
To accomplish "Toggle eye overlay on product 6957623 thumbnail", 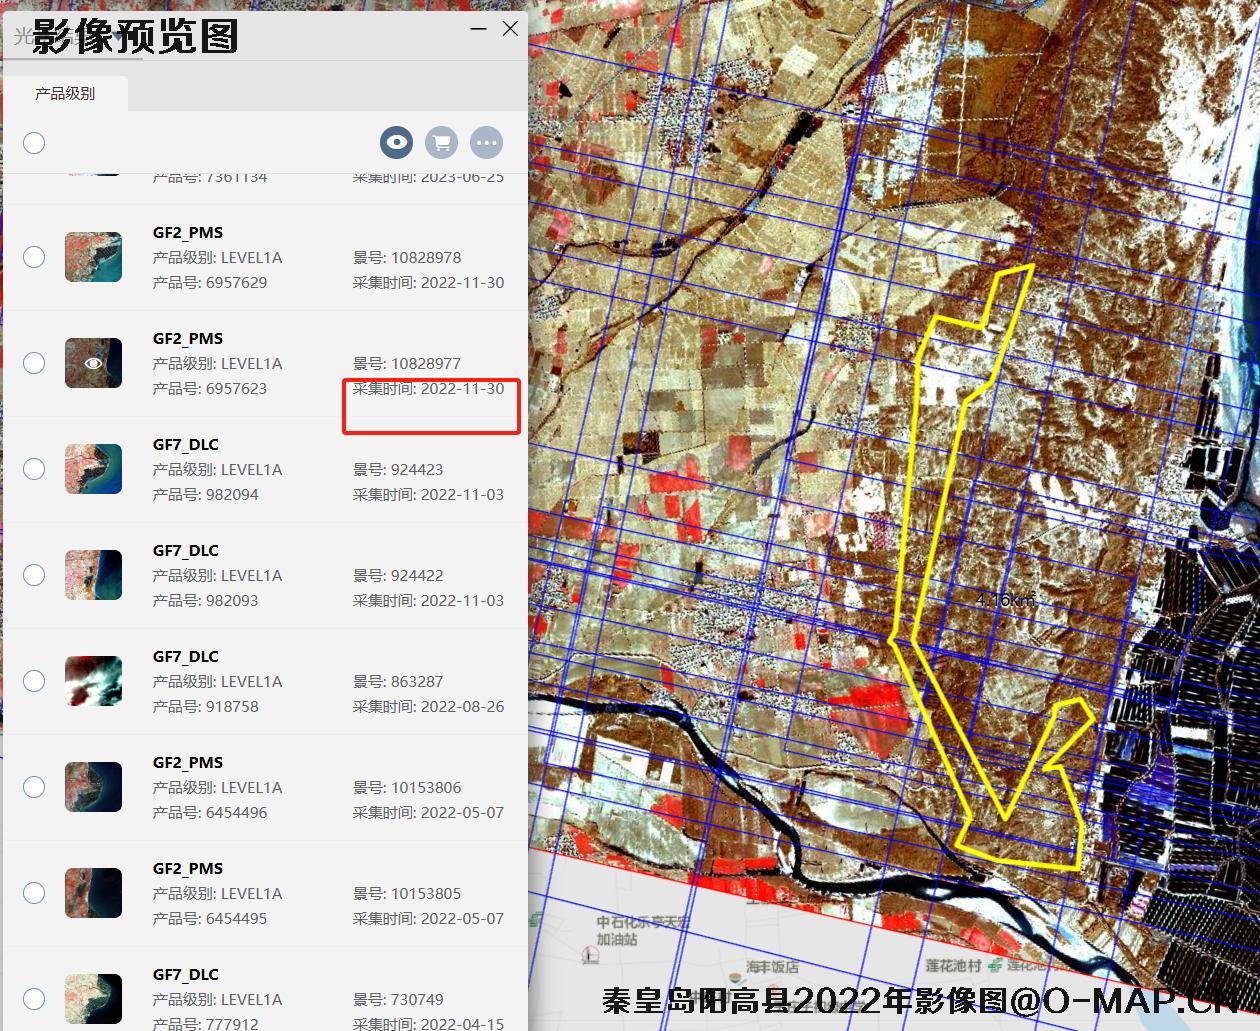I will [x=93, y=363].
